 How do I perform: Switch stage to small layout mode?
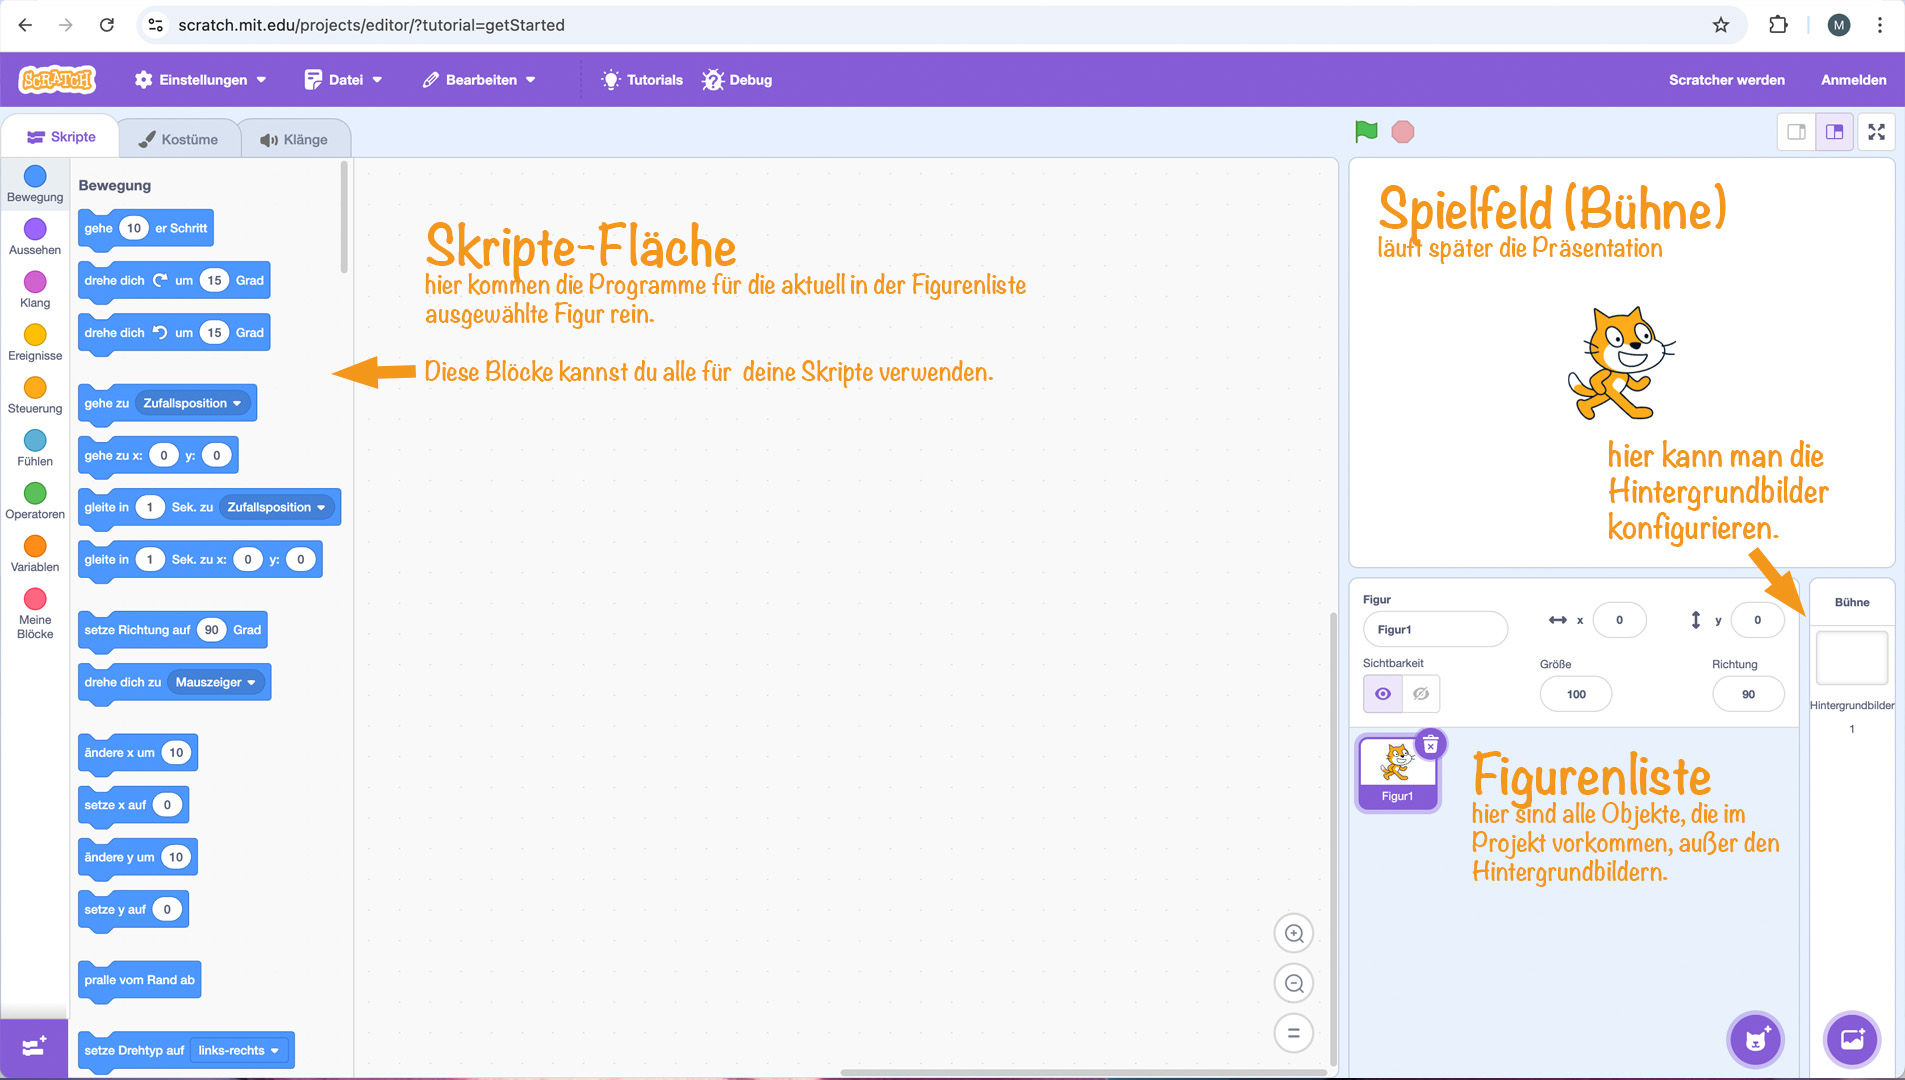[1797, 131]
